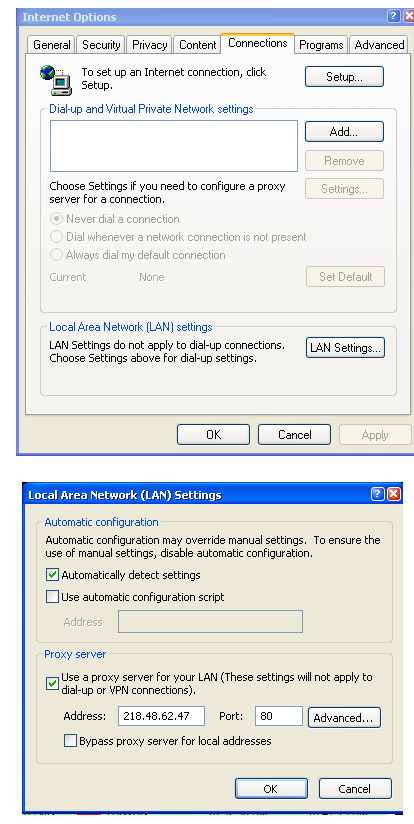The width and height of the screenshot is (414, 824).
Task: Uncheck Use a proxy server for your LAN
Action: tap(52, 684)
